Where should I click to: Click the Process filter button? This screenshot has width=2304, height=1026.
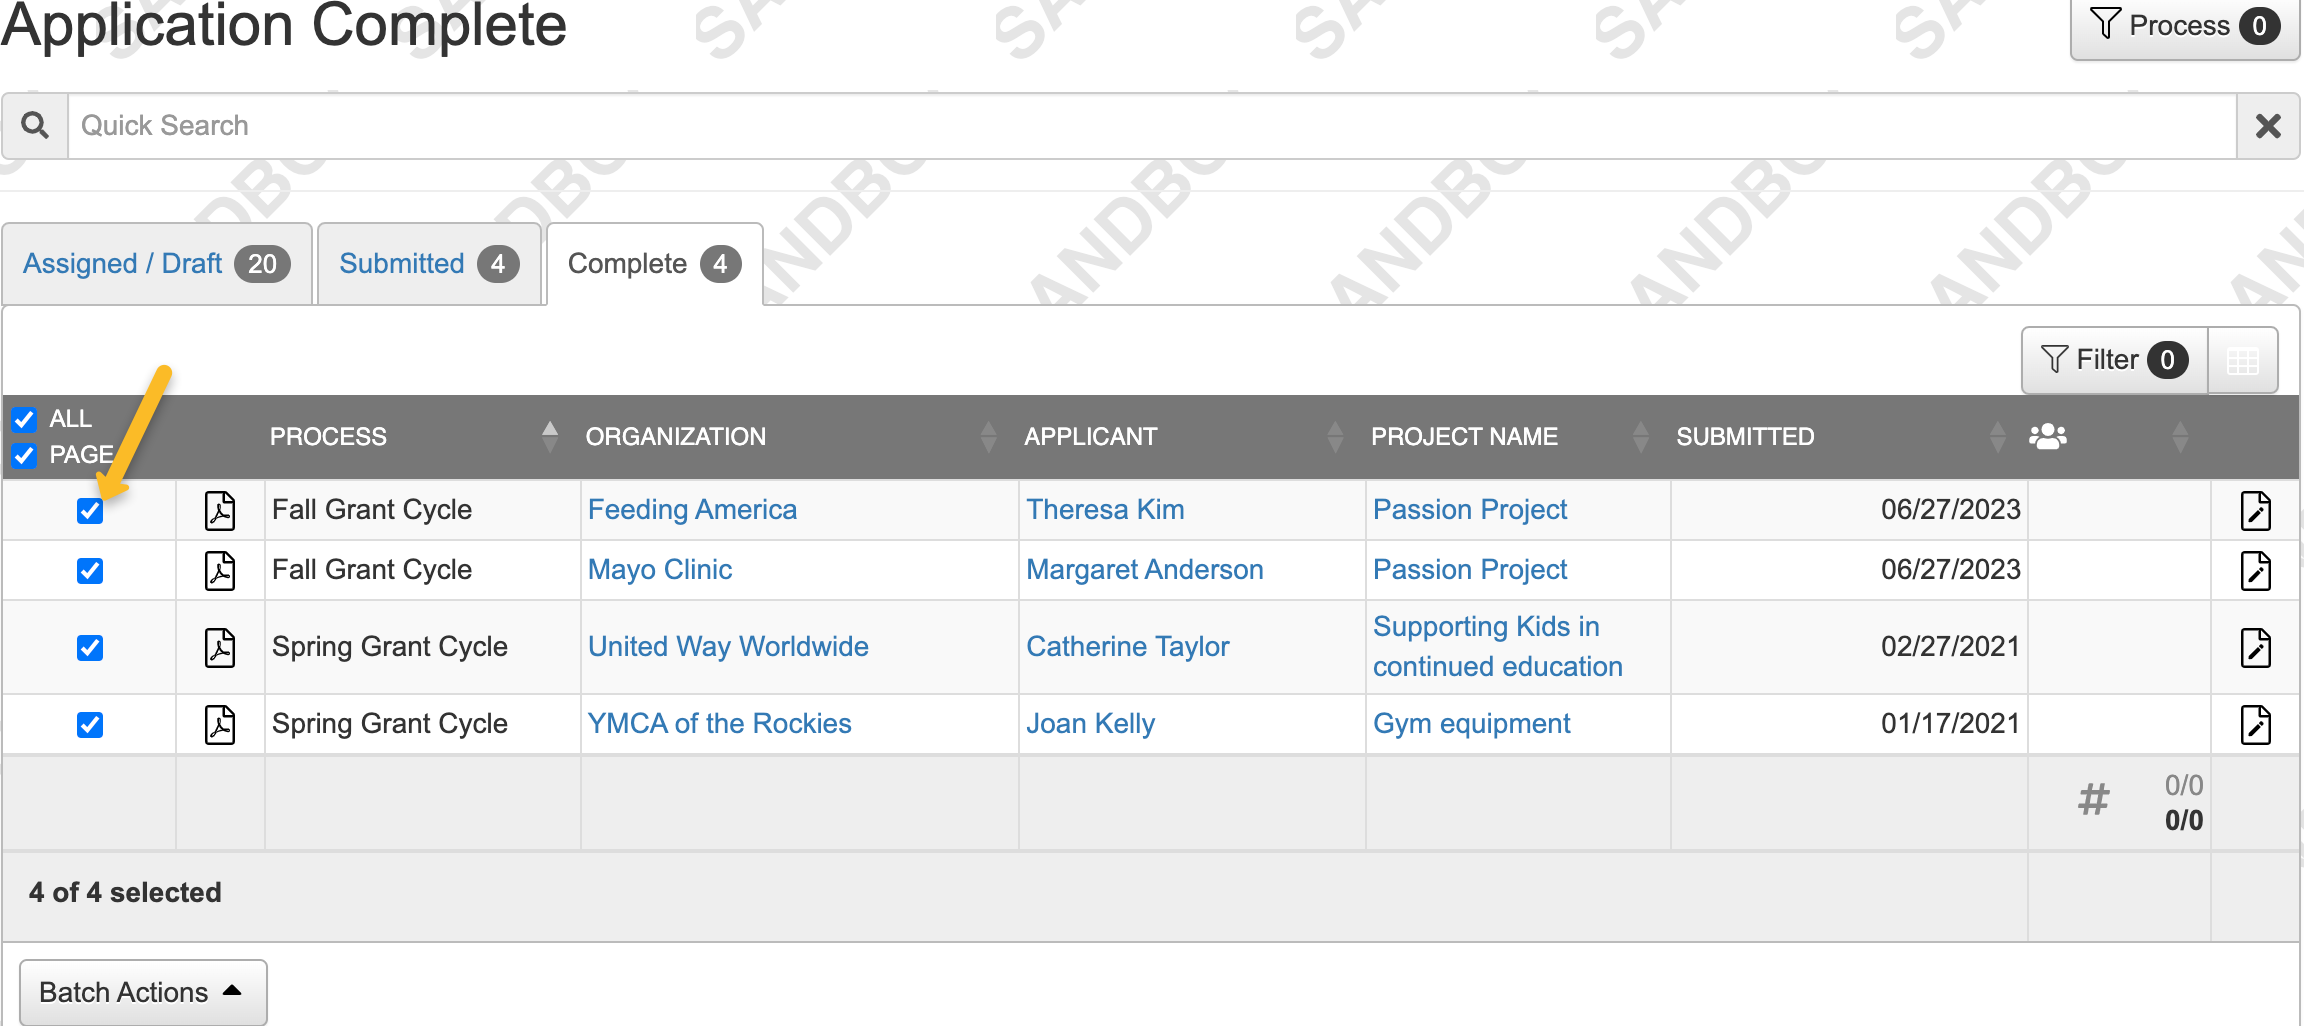[x=2183, y=26]
